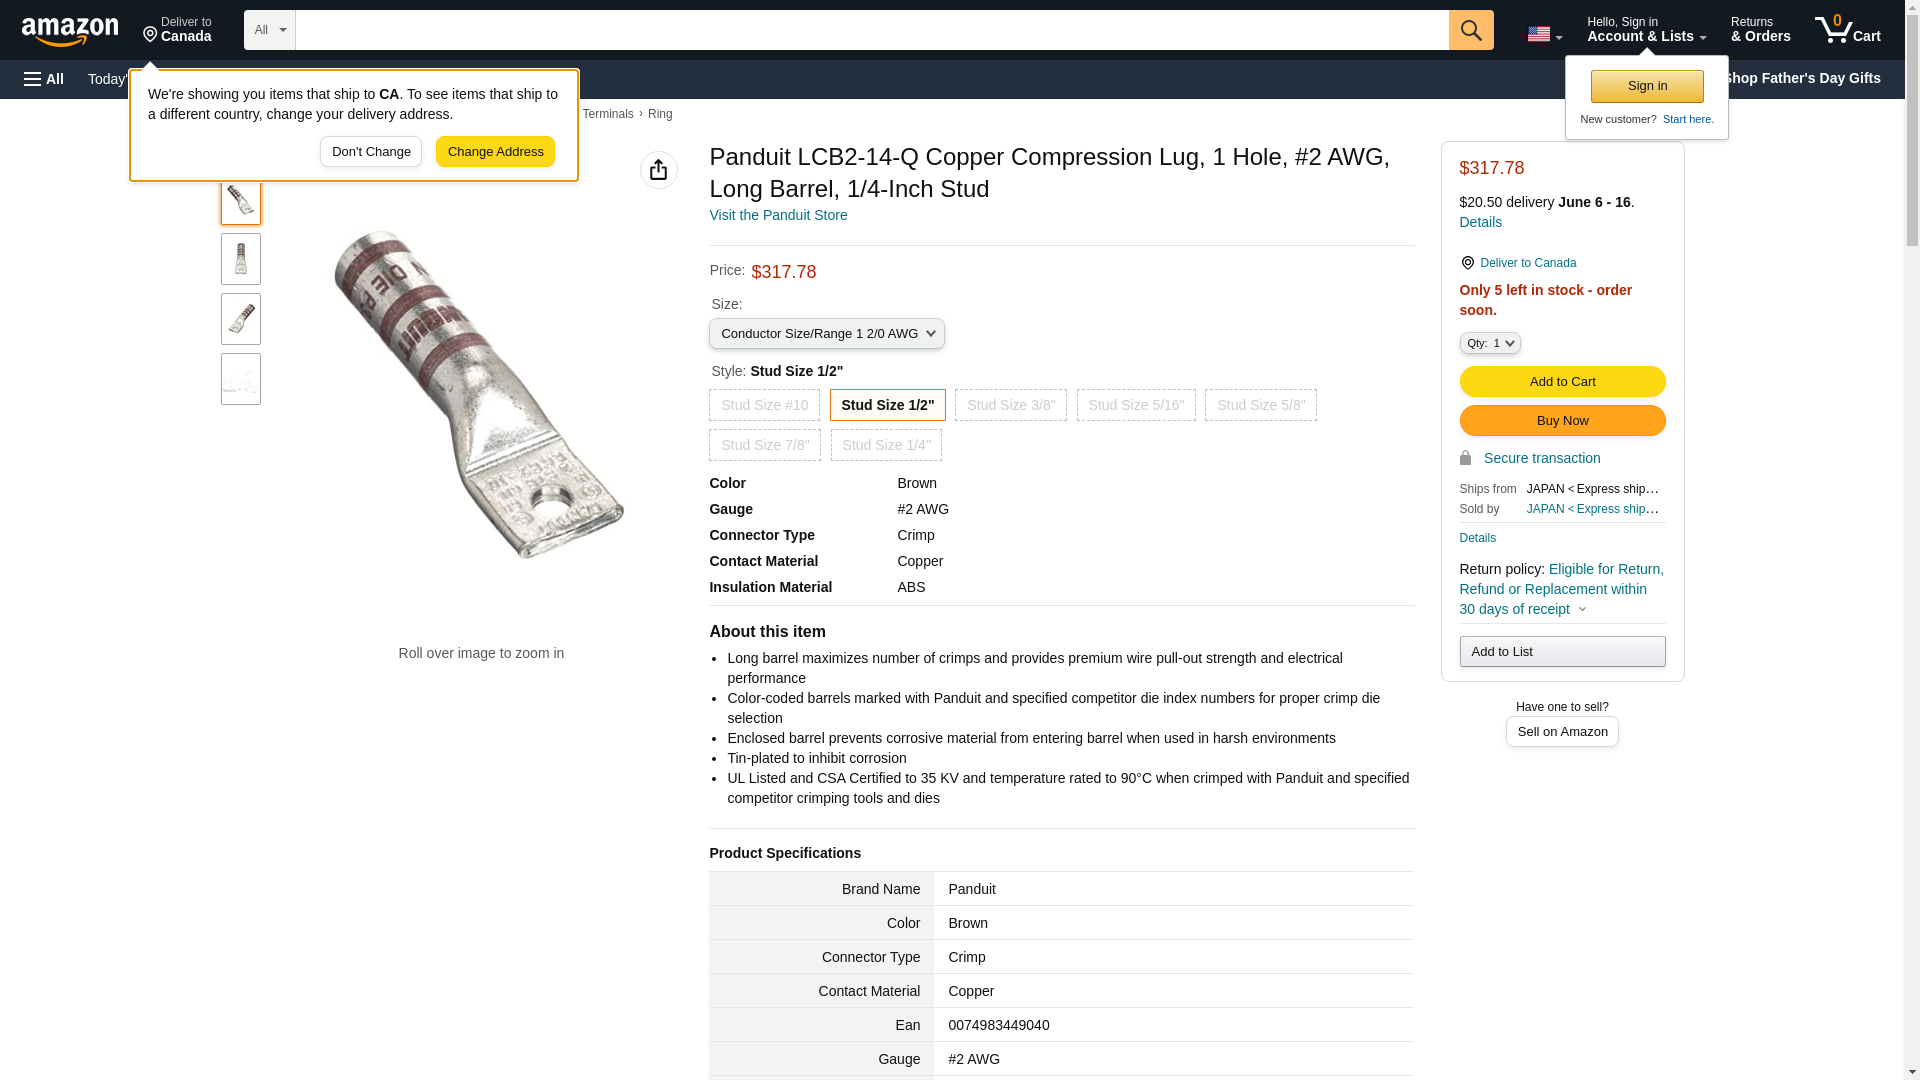Screen dimensions: 1920x1080
Task: Choose the Stud Size 5/8" style option
Action: [x=1260, y=405]
